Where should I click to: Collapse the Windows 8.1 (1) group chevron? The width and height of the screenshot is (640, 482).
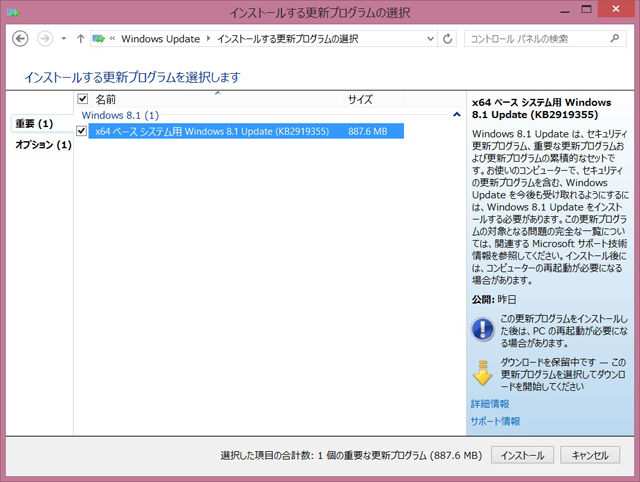pyautogui.click(x=457, y=115)
